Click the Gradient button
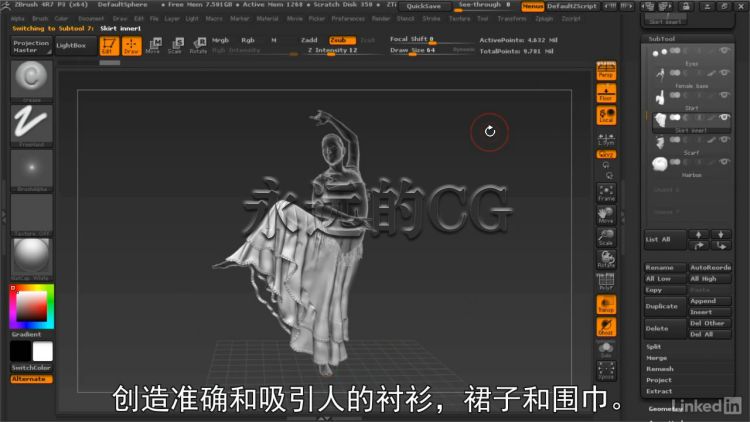The image size is (750, 422). [27, 334]
